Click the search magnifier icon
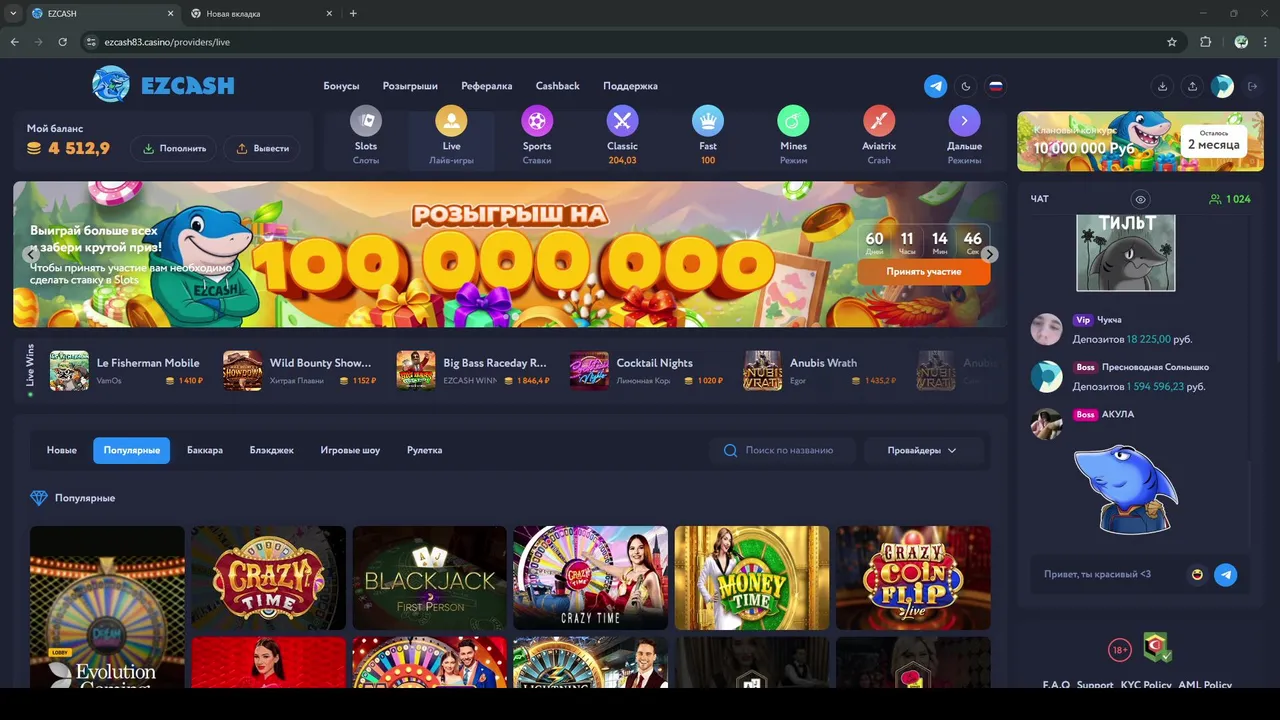1280x720 pixels. point(730,450)
